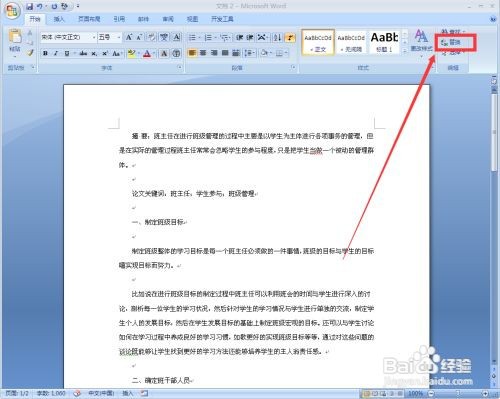Apply superscript formatting
This screenshot has height=399, width=500.
105,53
